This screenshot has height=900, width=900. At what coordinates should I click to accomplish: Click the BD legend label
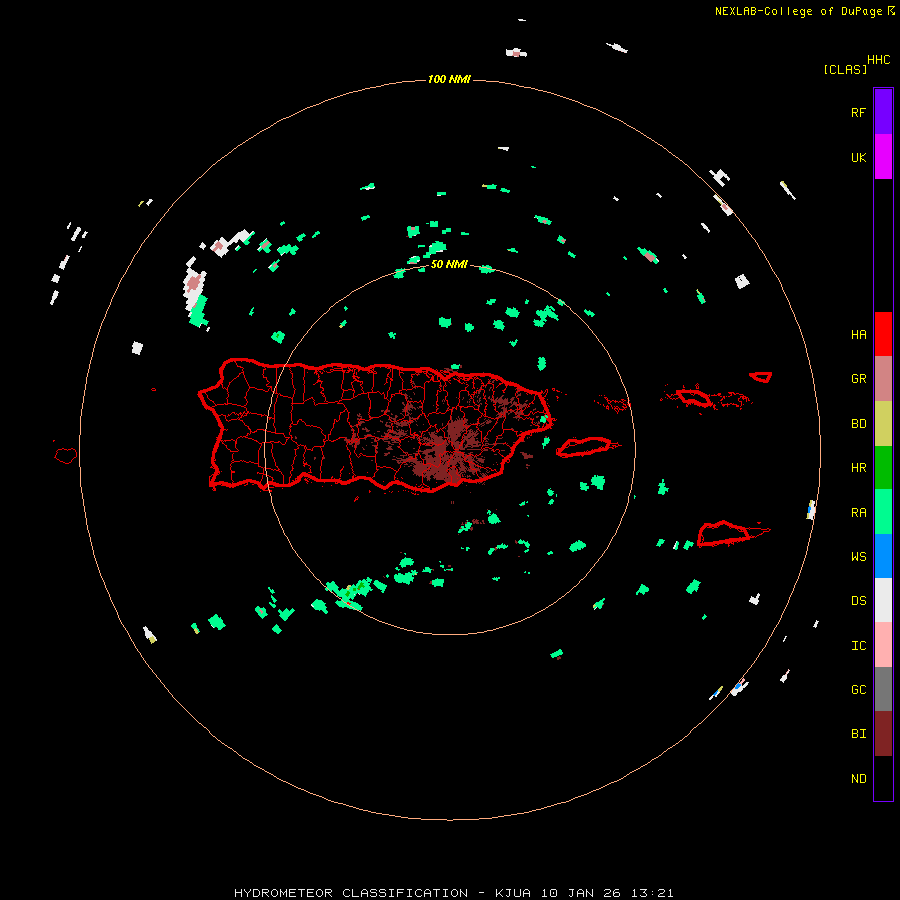[x=858, y=424]
